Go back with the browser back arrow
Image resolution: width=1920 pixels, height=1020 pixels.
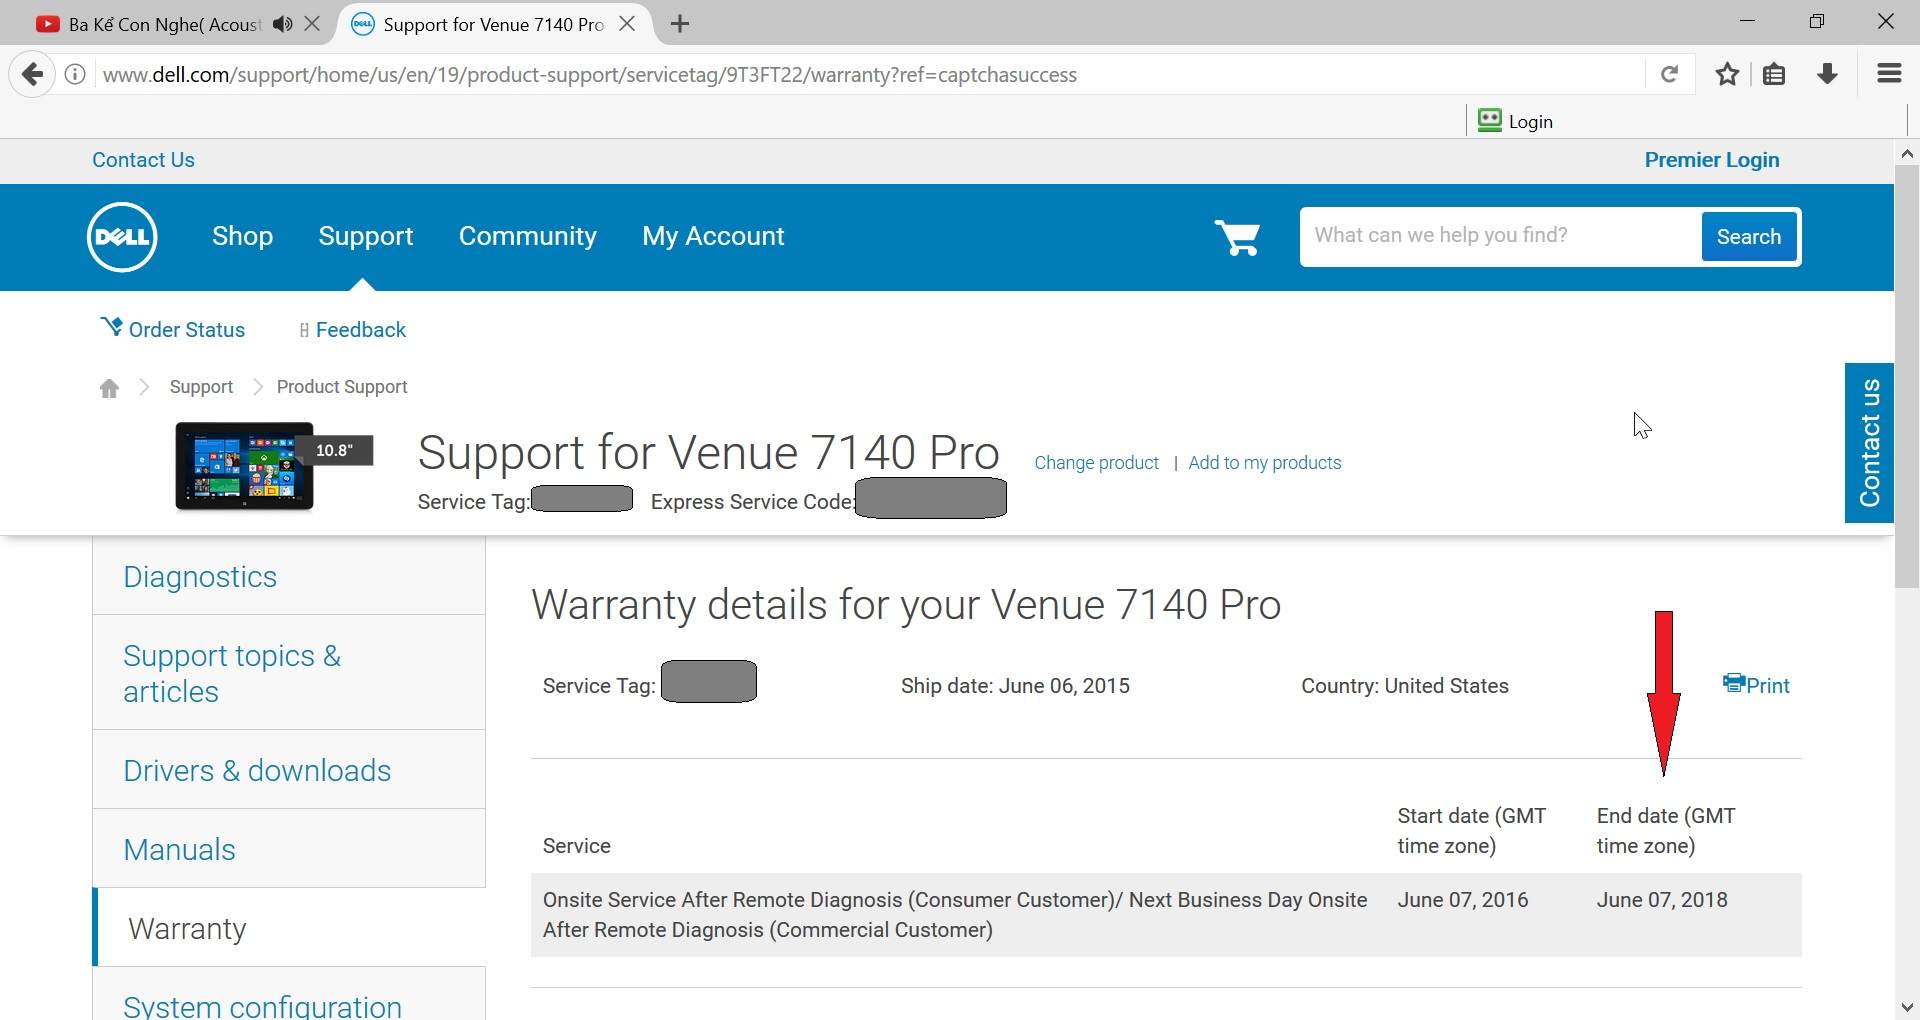pos(33,74)
